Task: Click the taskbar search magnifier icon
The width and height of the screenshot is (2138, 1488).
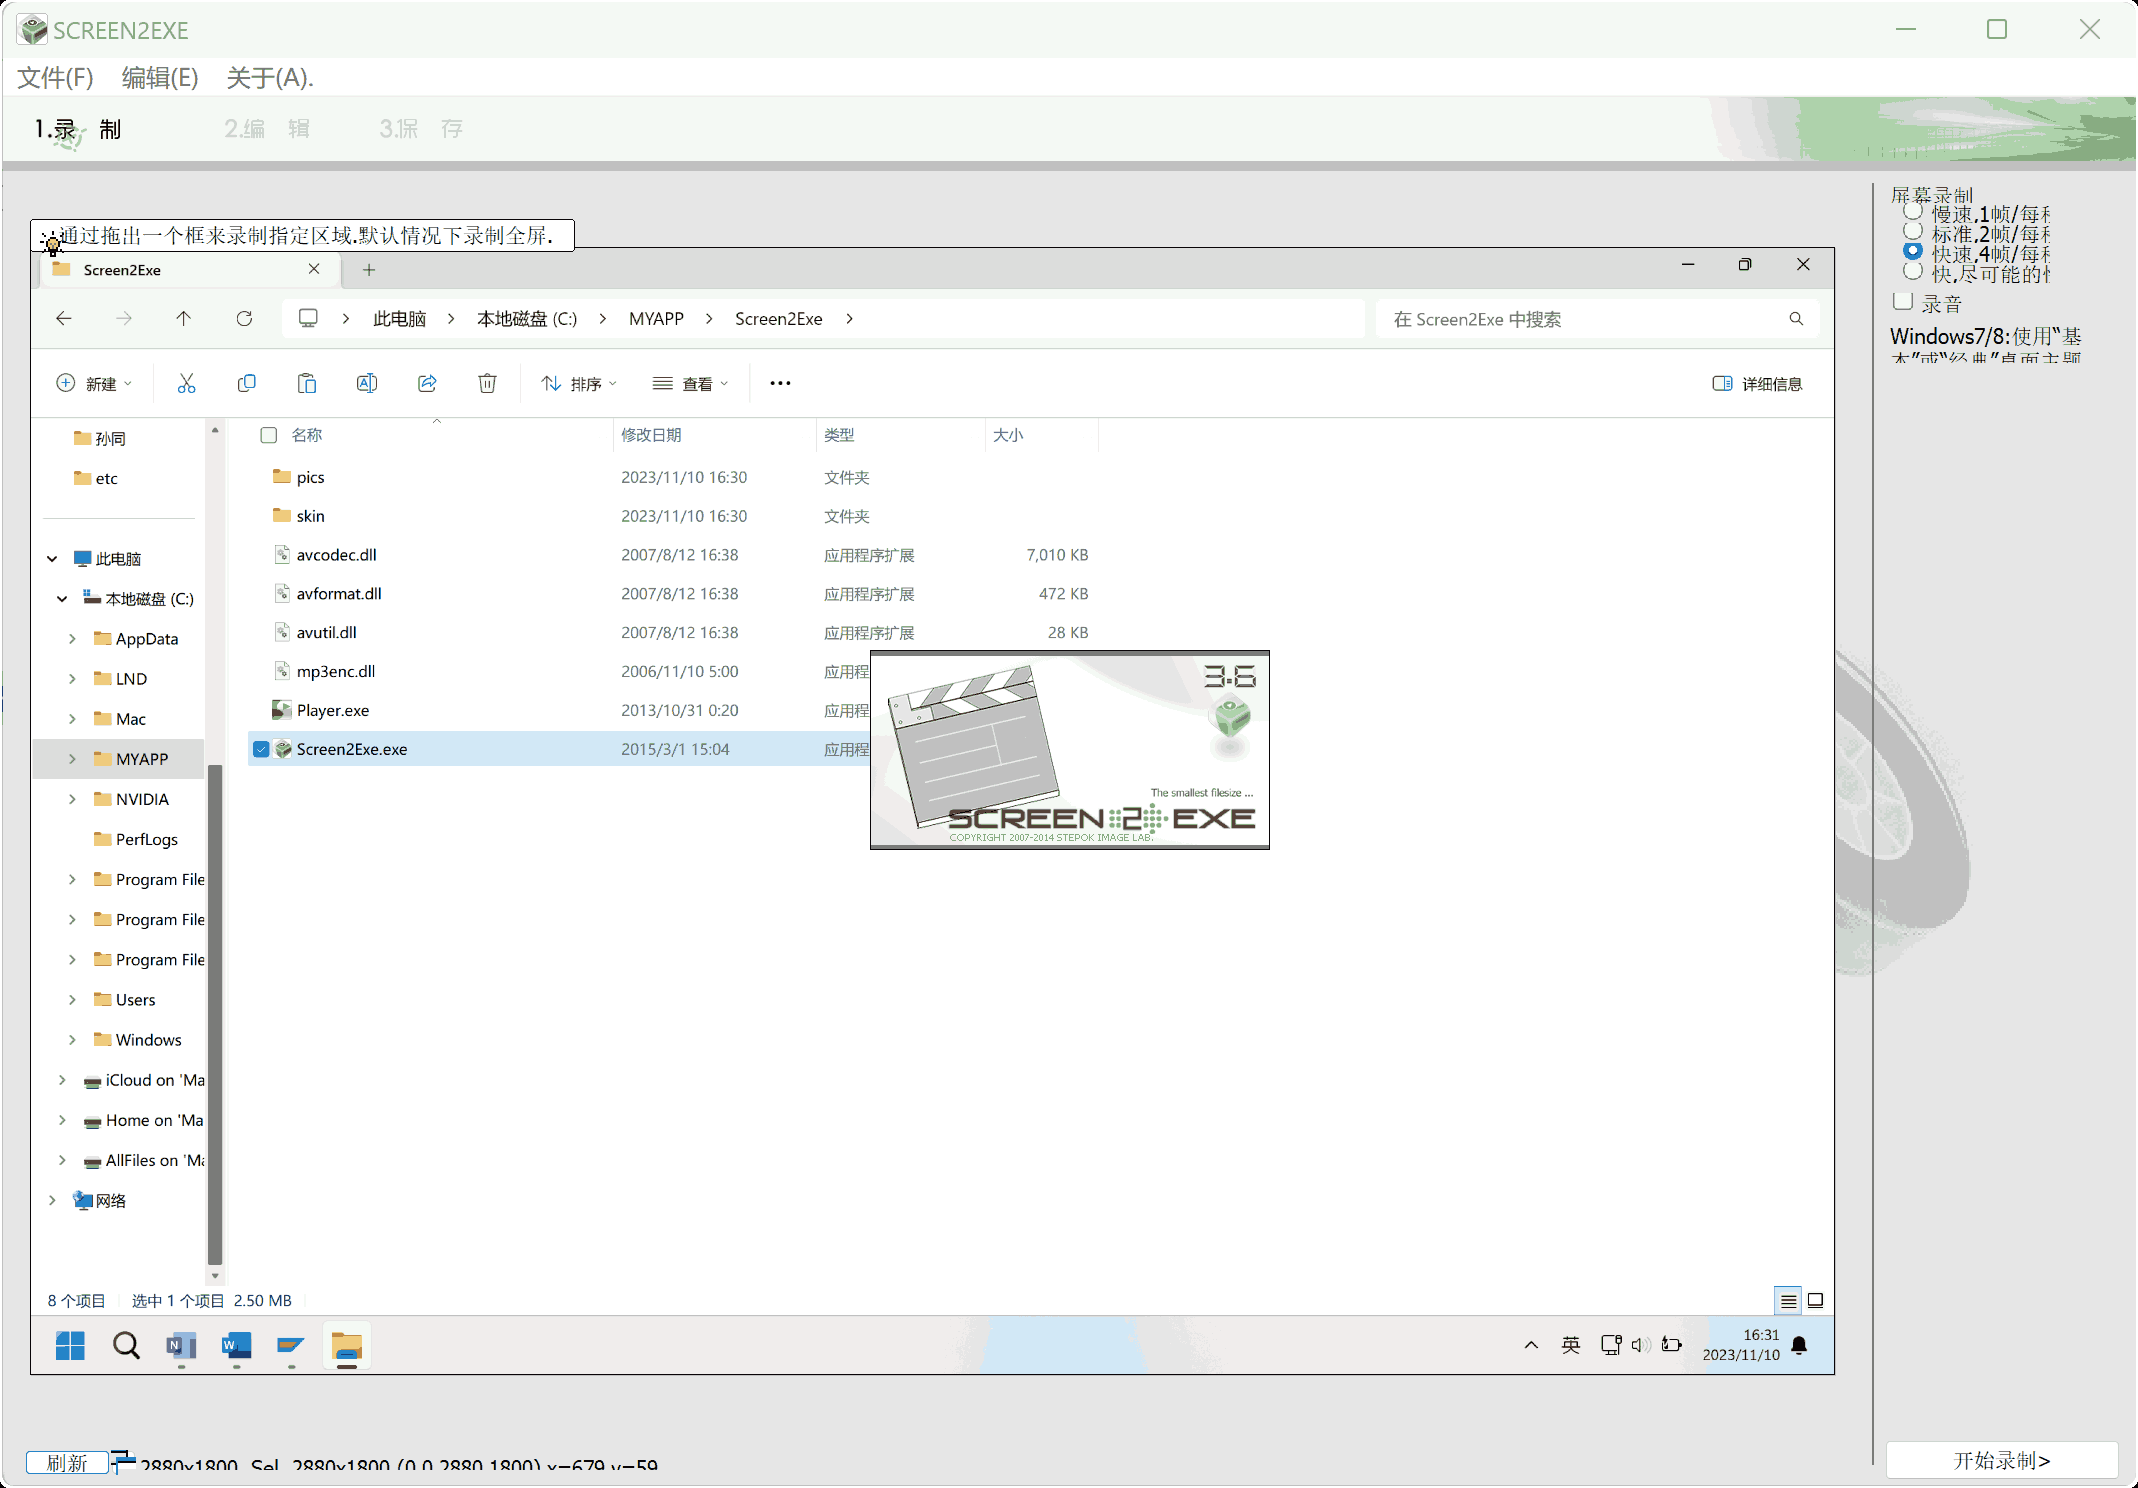Action: pos(126,1346)
